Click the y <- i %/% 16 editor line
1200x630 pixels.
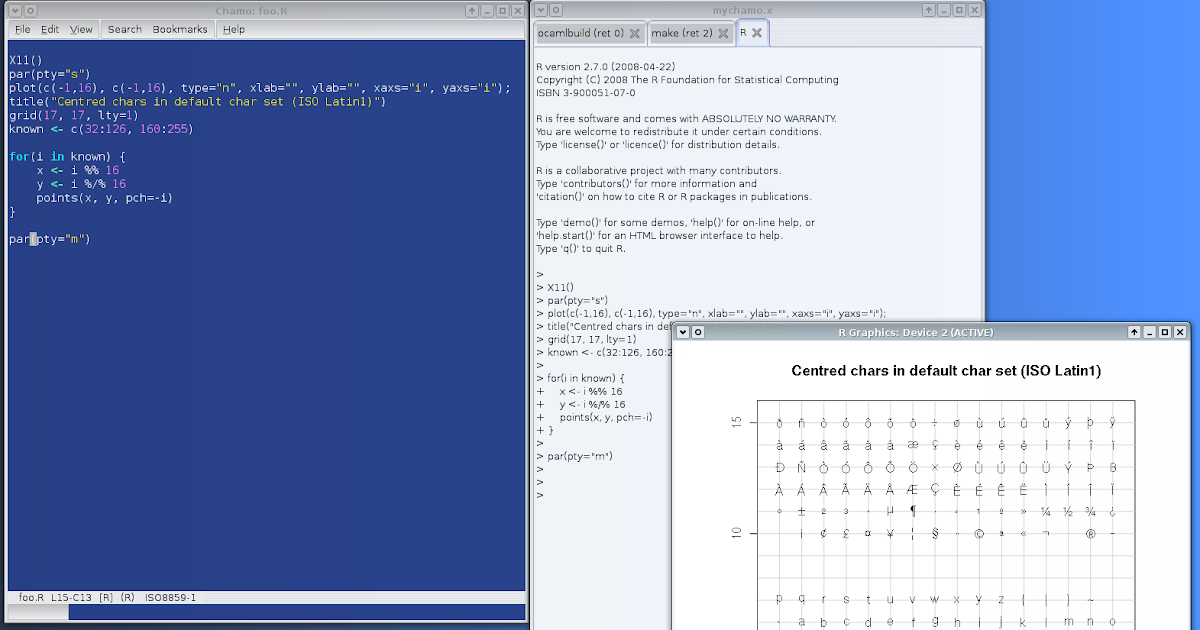(81, 184)
